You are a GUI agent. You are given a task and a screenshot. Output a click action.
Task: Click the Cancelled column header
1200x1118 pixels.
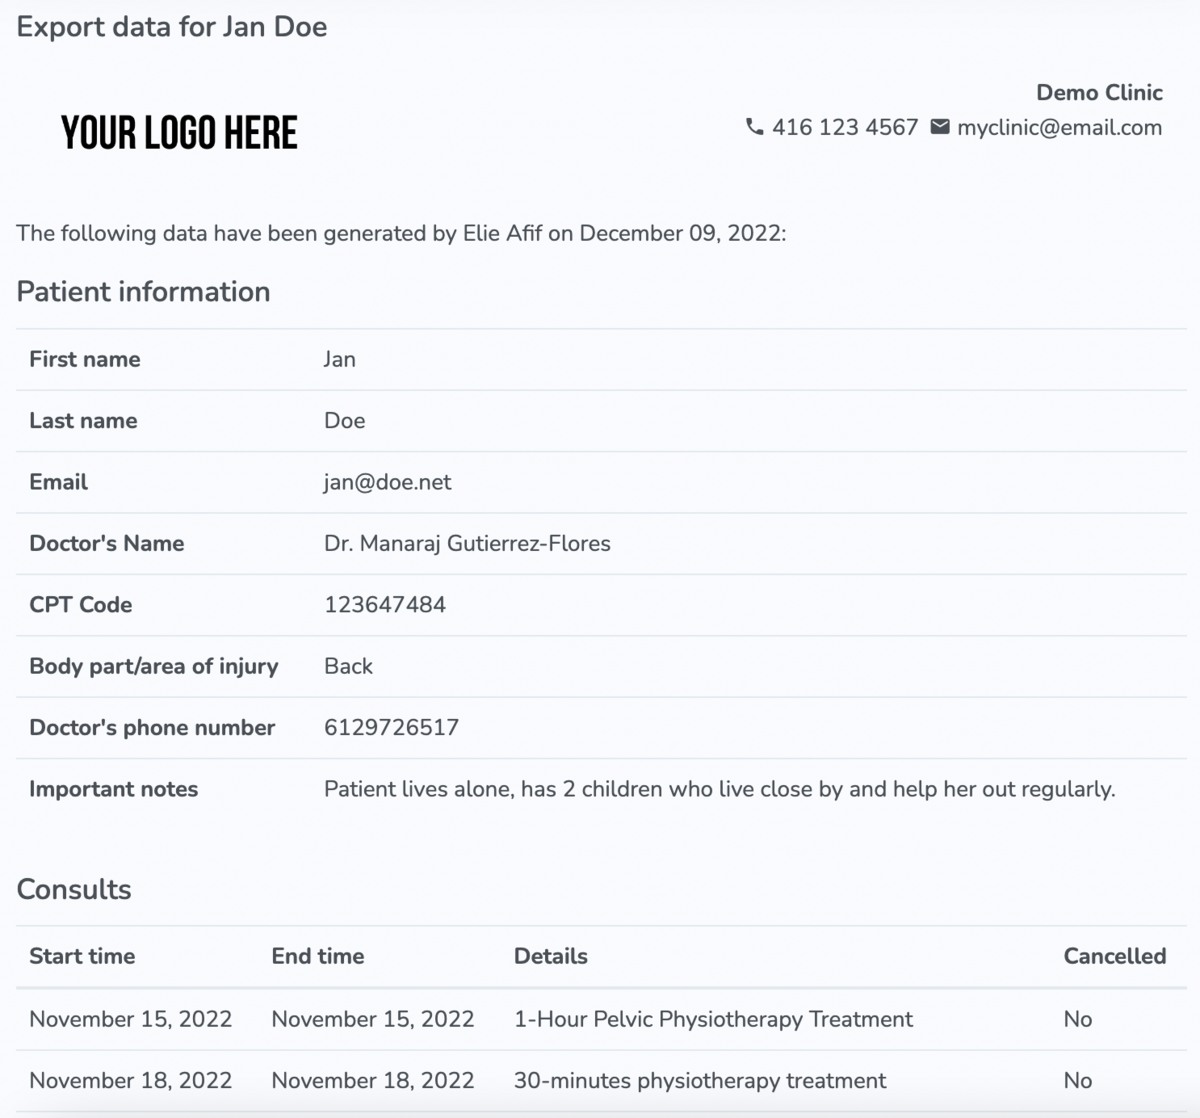tap(1114, 956)
